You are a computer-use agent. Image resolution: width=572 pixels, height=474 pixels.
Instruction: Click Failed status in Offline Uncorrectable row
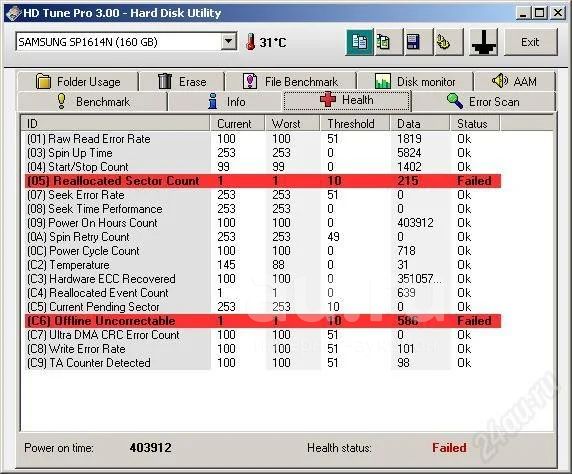point(474,321)
